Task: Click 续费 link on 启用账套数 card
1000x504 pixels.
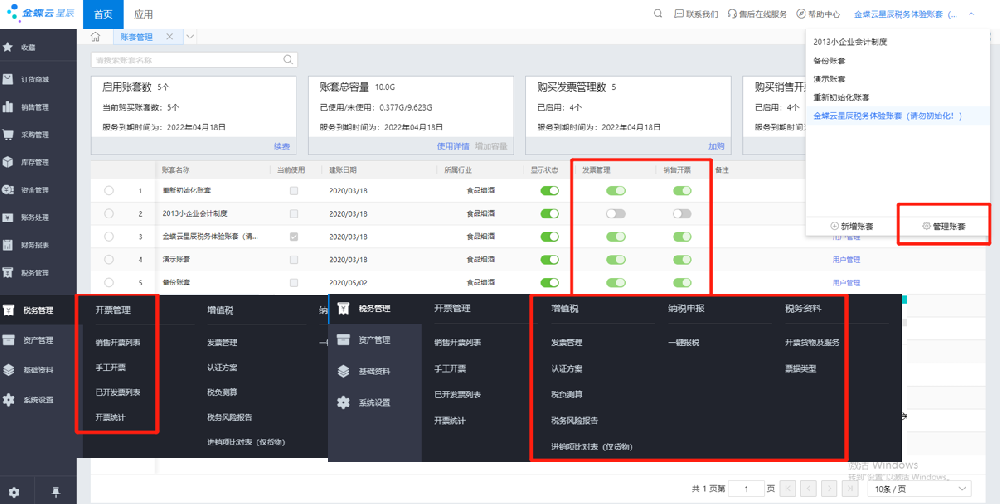Action: [282, 147]
